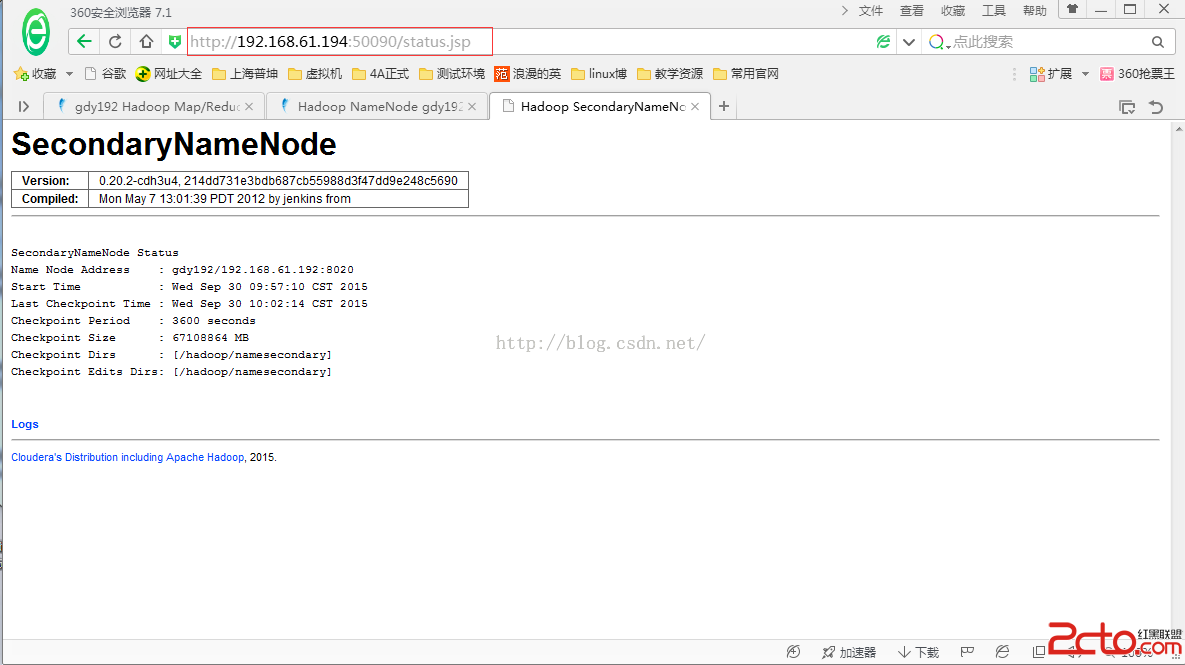Click the Checkpoint Period 3600 seconds line
The width and height of the screenshot is (1185, 665).
click(x=133, y=320)
